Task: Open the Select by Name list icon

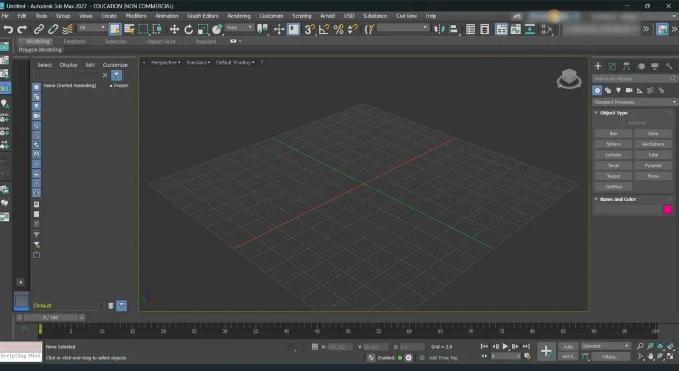Action: [129, 29]
